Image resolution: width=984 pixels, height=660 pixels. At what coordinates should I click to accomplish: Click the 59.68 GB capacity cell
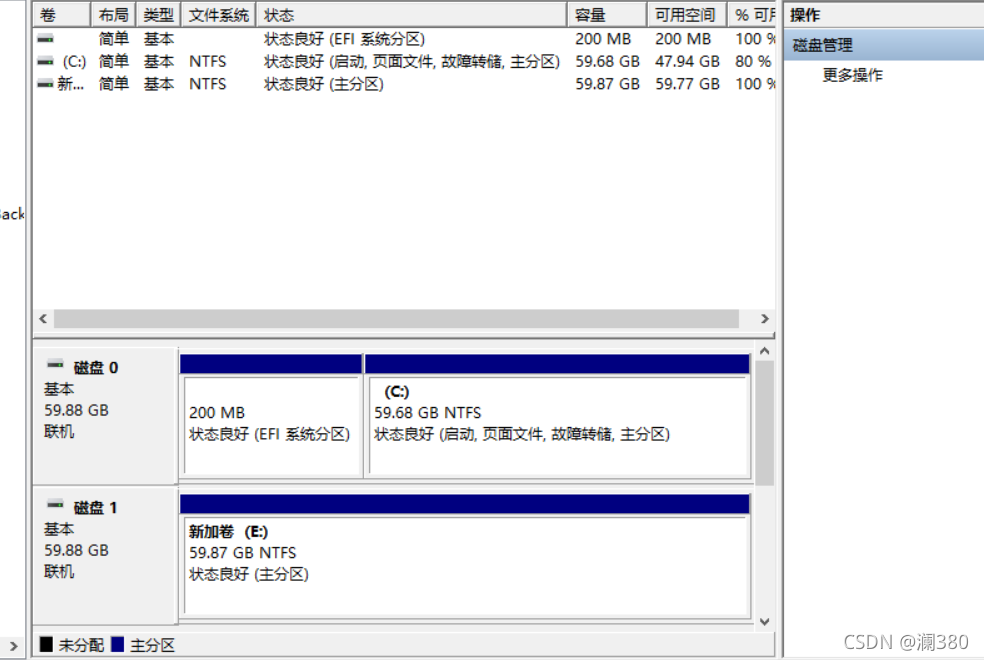click(607, 61)
